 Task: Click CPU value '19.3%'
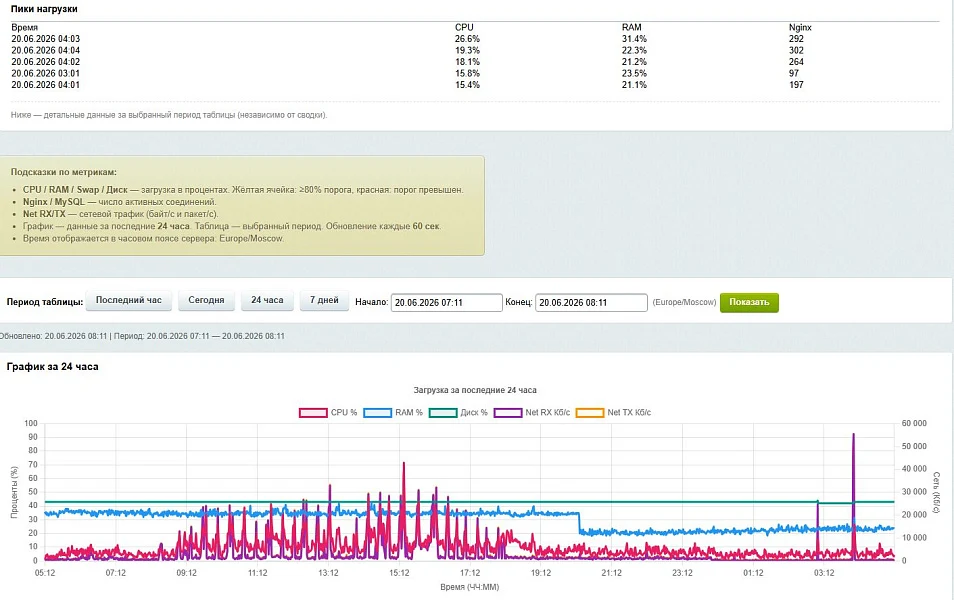click(x=467, y=51)
